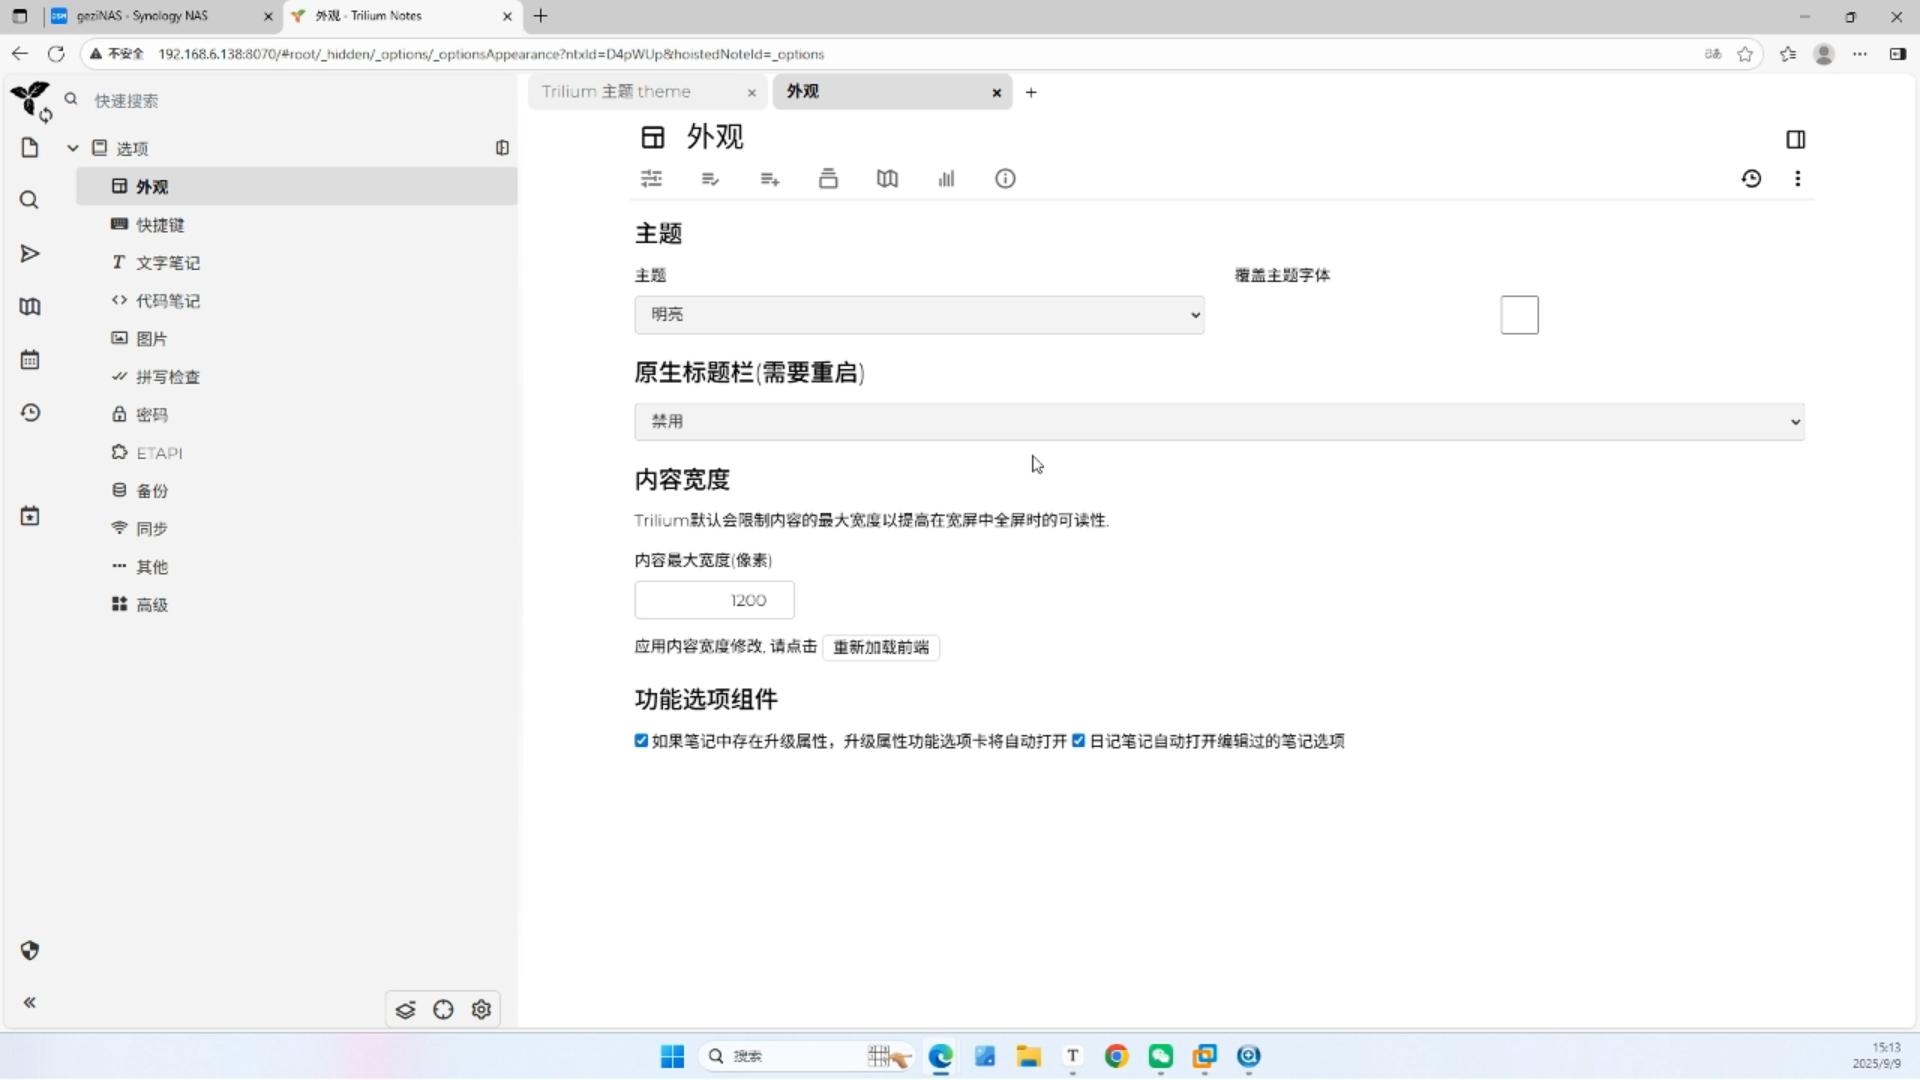Open the similar notes ribbon icon

coord(946,179)
